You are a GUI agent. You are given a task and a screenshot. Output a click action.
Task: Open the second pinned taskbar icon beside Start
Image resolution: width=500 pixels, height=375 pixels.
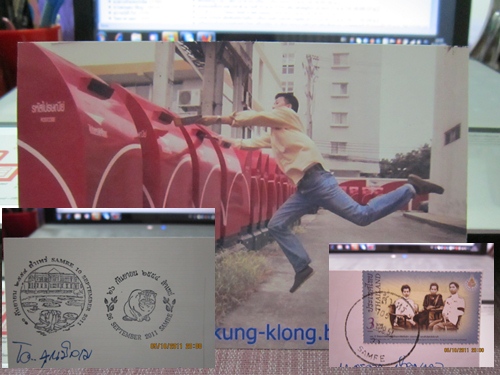pos(119,36)
